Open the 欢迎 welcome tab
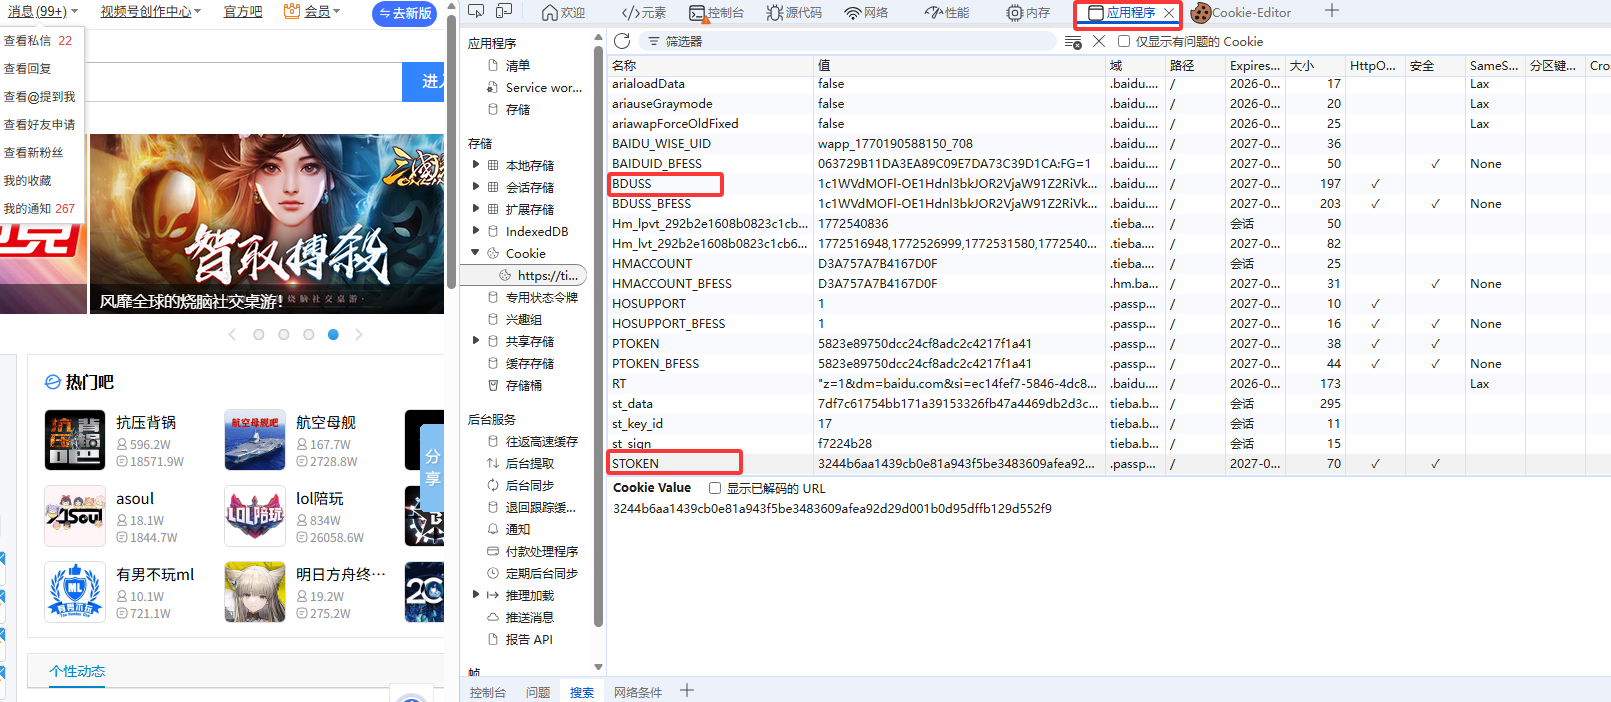 pos(563,13)
